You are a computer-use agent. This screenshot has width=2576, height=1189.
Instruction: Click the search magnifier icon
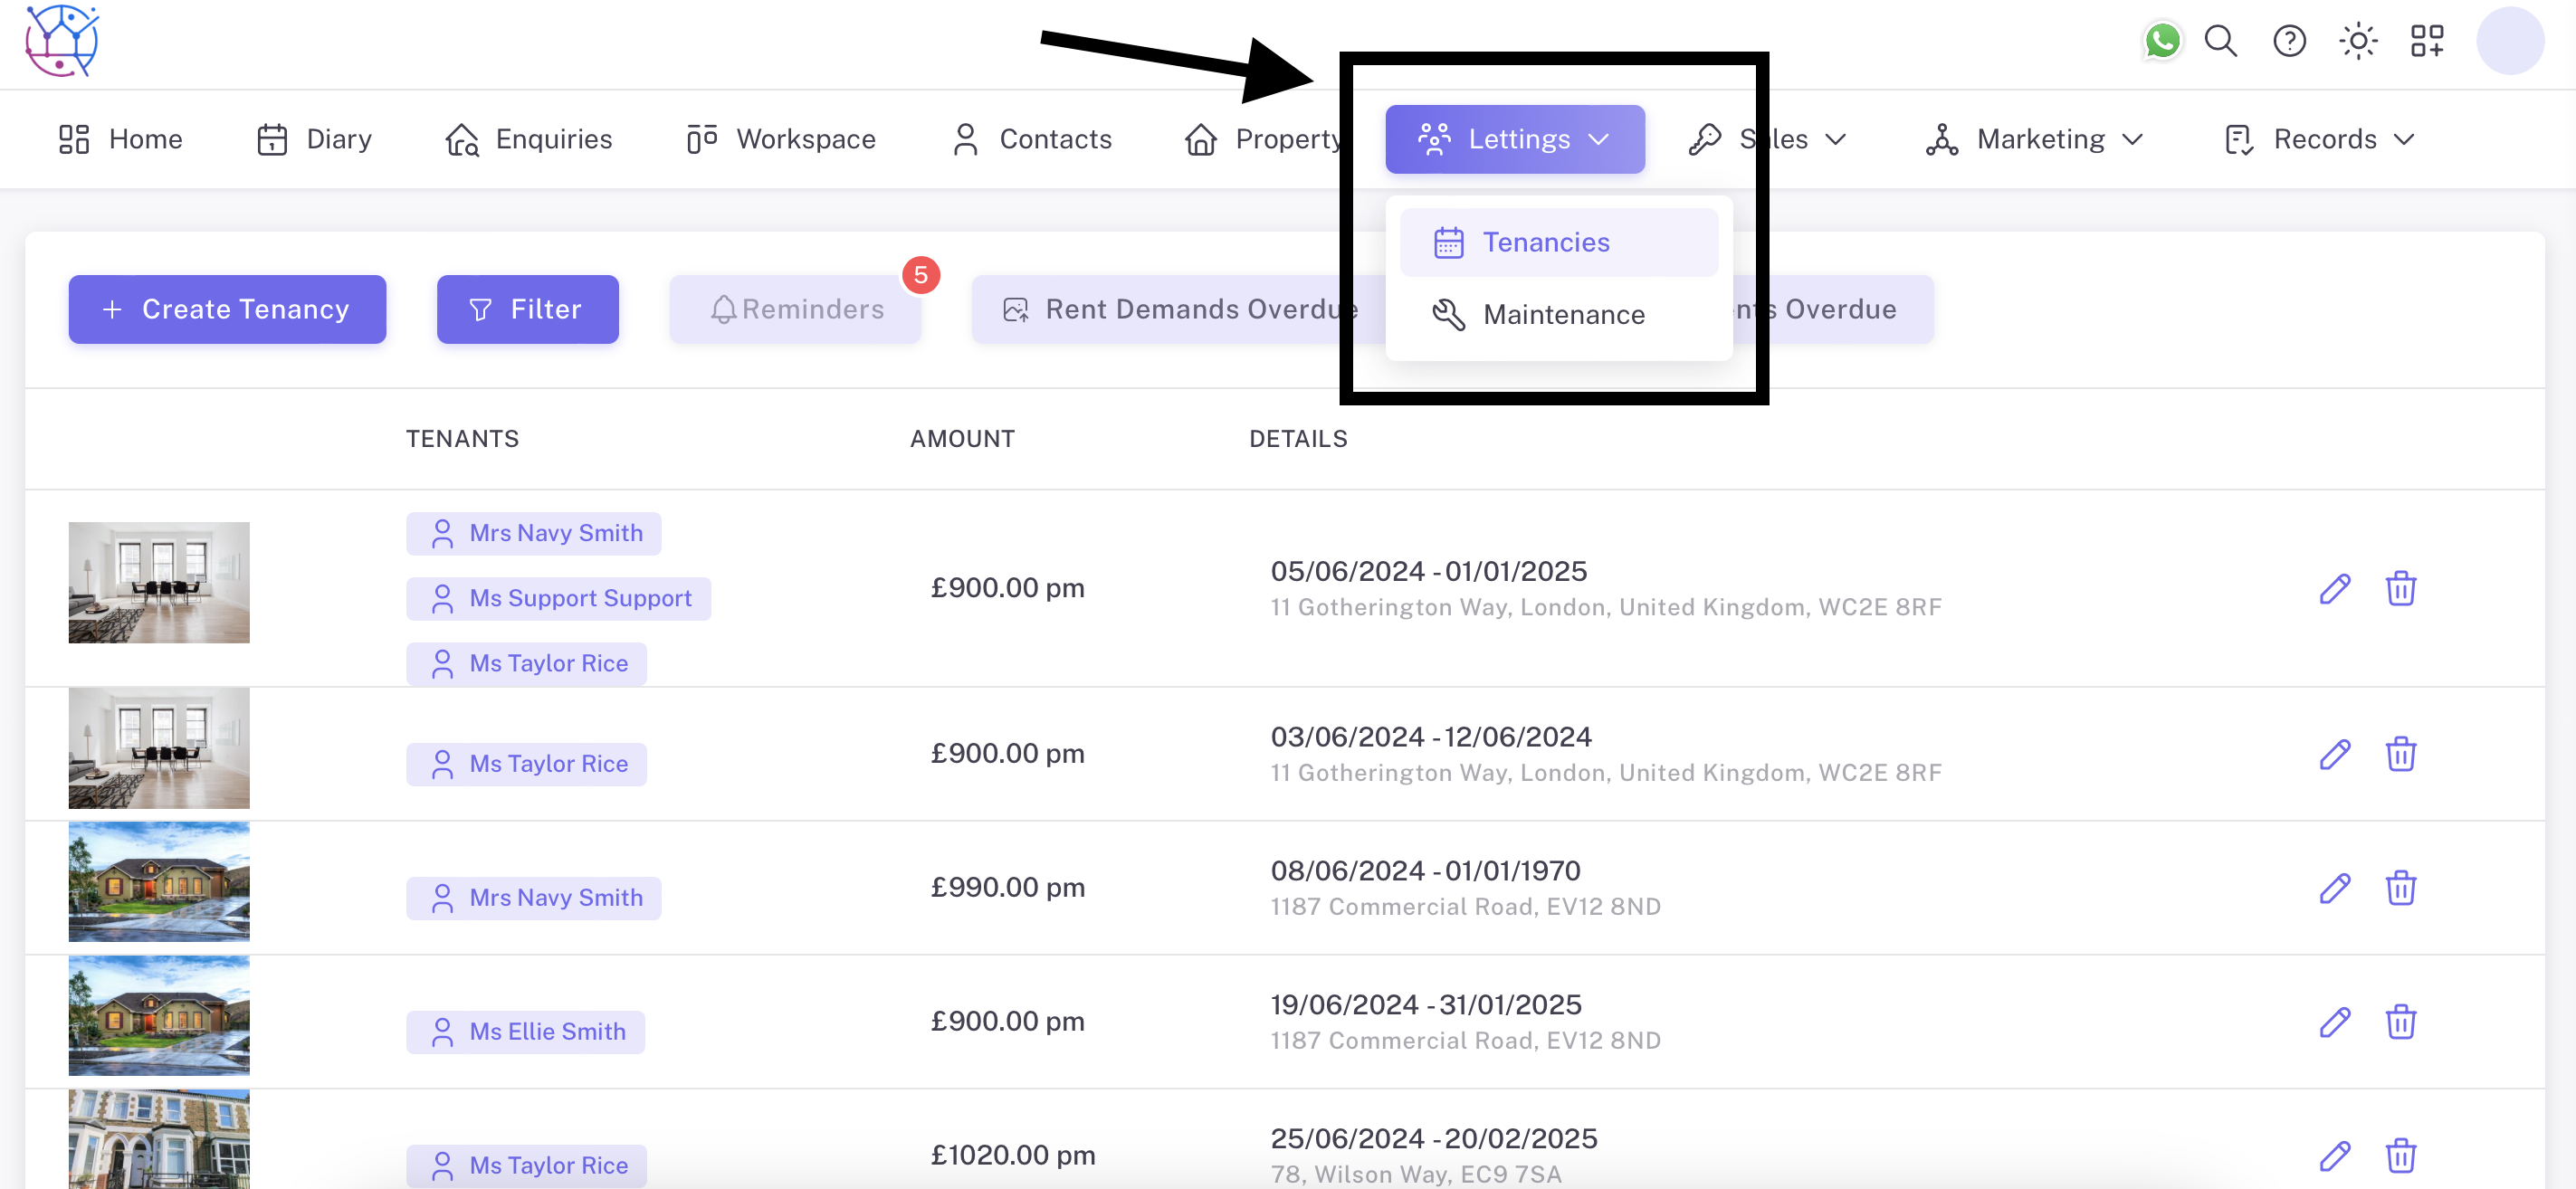pos(2220,41)
